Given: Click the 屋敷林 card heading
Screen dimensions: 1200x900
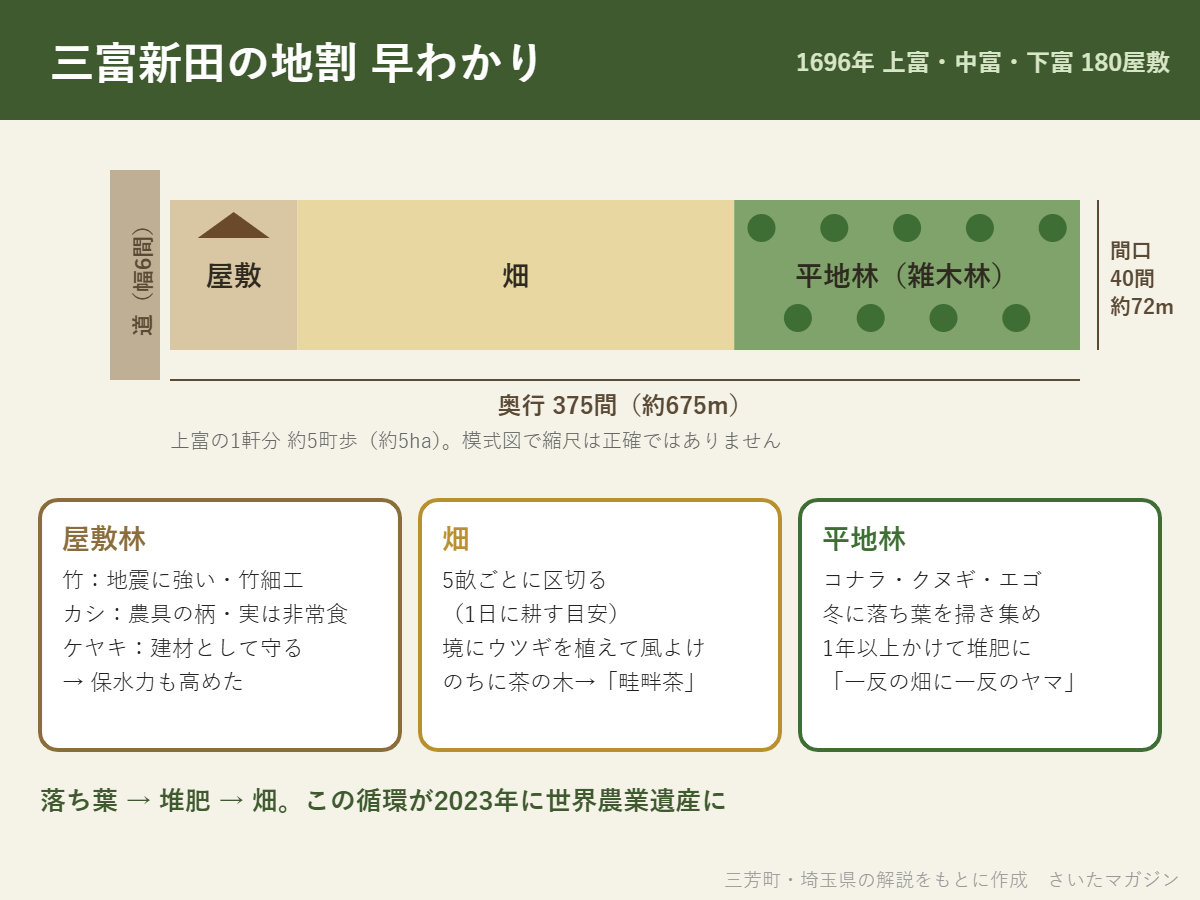Looking at the screenshot, I should click(104, 540).
